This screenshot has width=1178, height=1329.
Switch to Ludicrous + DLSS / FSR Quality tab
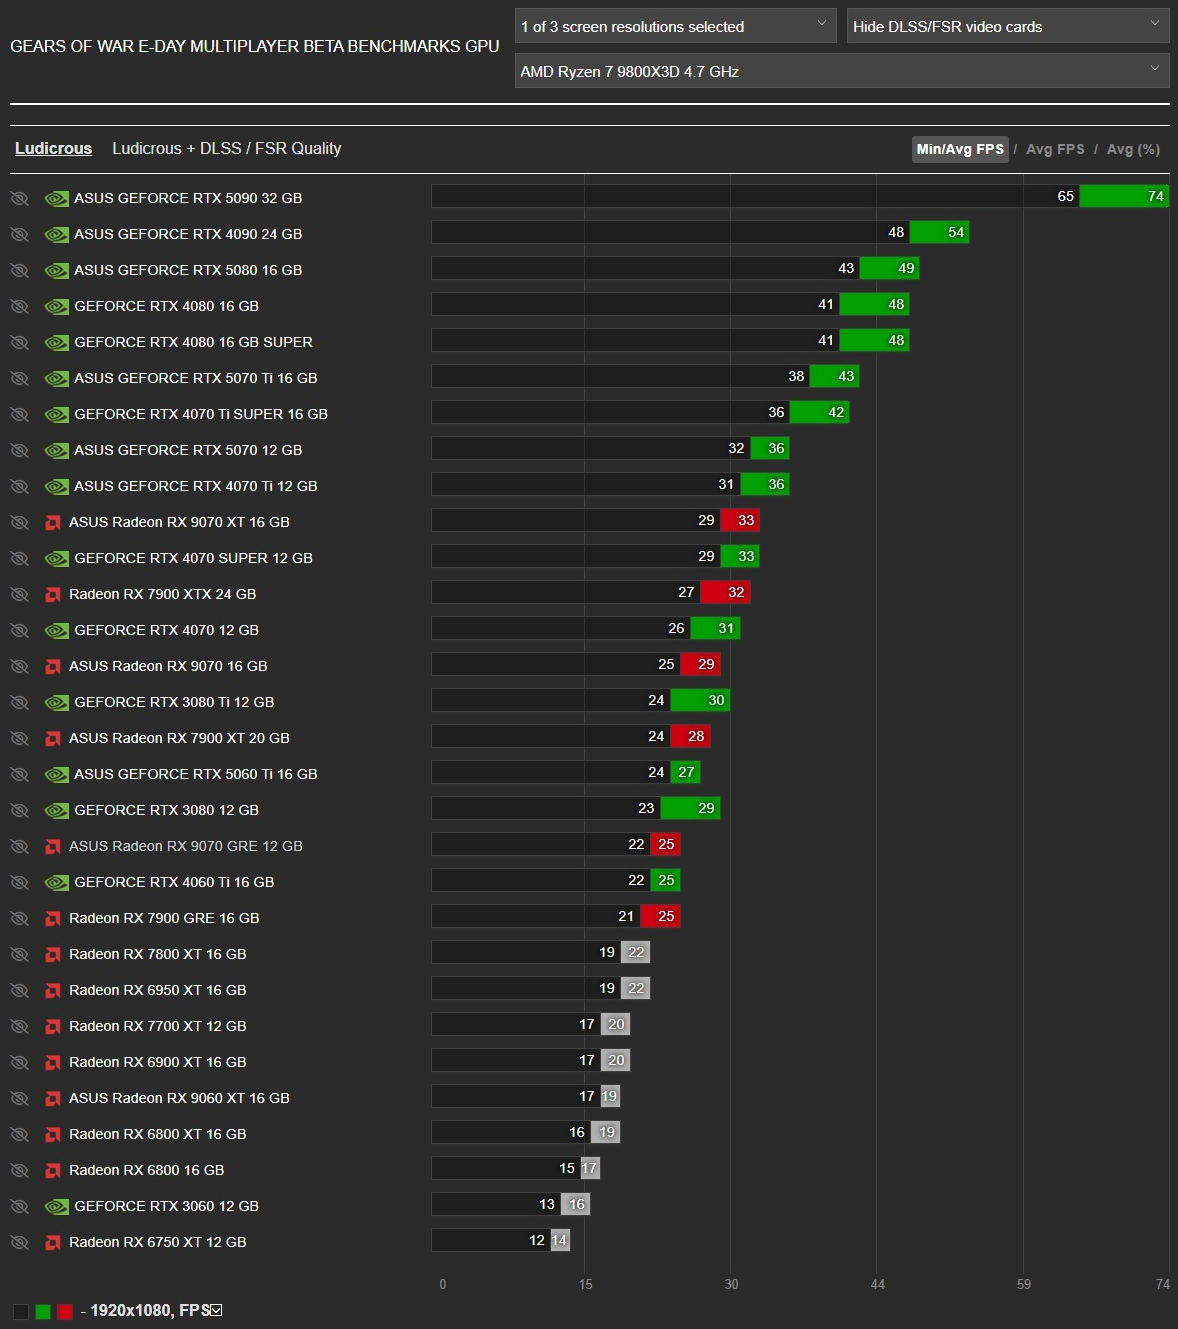coord(227,148)
